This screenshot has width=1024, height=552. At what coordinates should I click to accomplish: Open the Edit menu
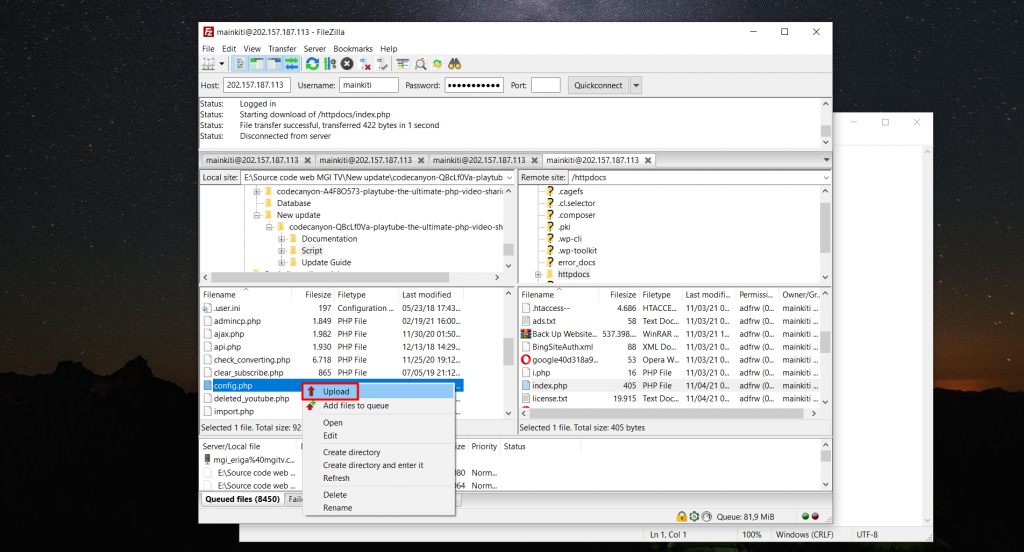[229, 49]
